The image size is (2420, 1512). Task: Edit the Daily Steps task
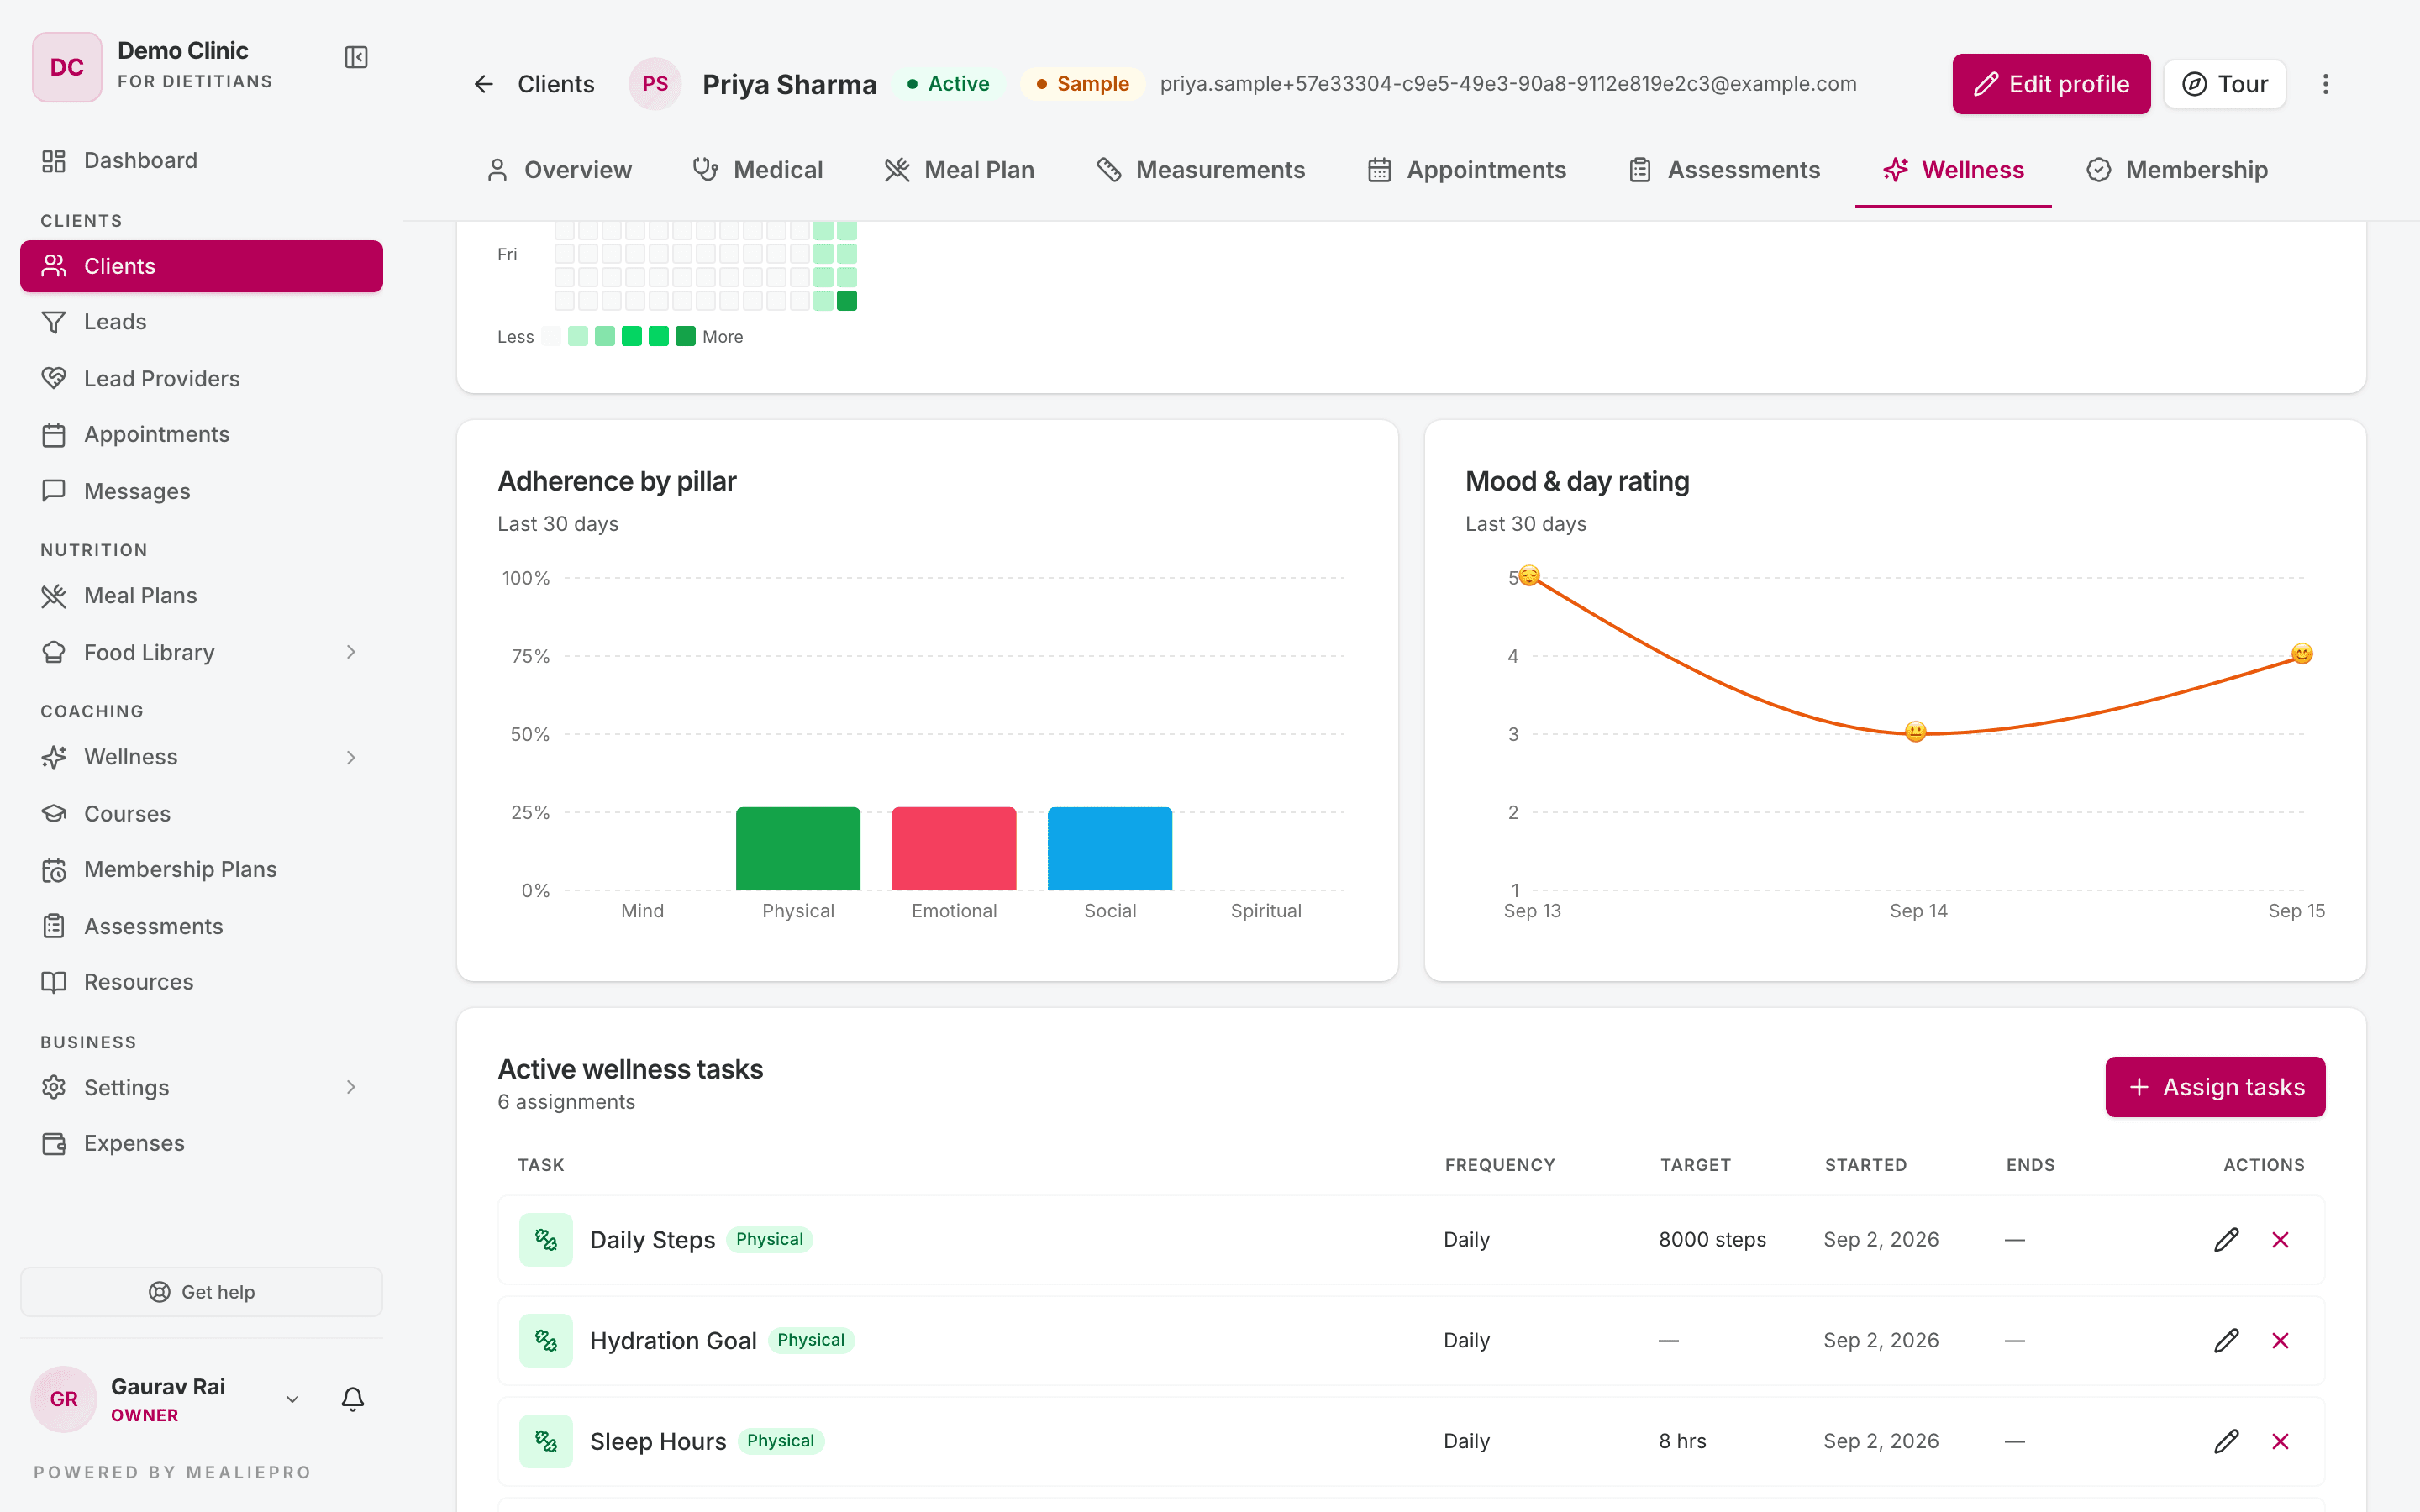pos(2226,1240)
